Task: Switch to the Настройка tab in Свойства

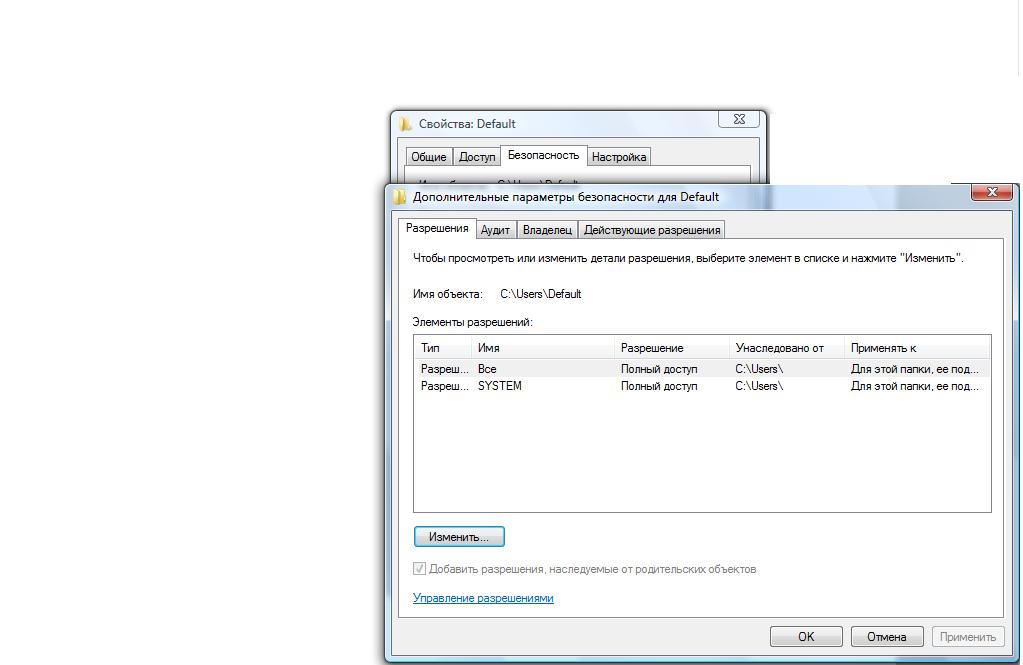Action: click(618, 157)
